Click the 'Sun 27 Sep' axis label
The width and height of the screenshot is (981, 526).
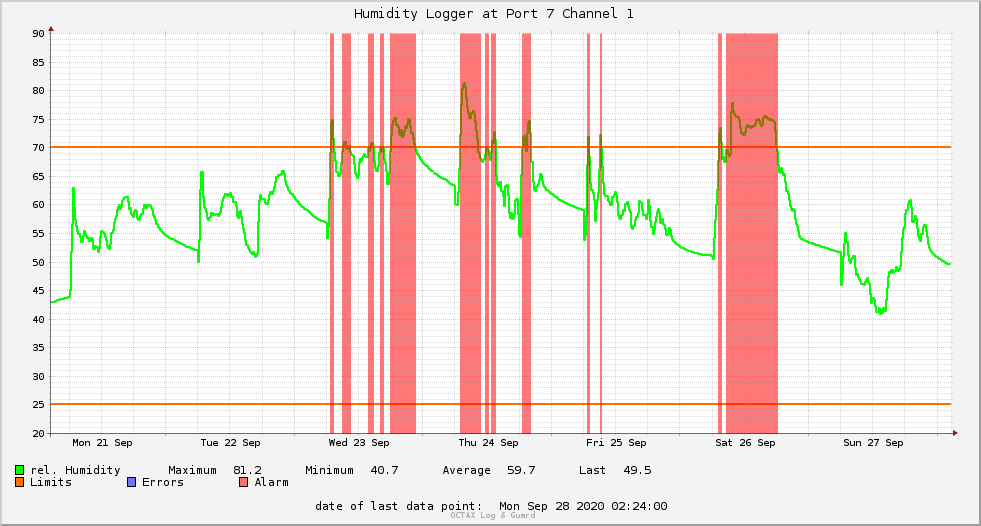(x=873, y=443)
